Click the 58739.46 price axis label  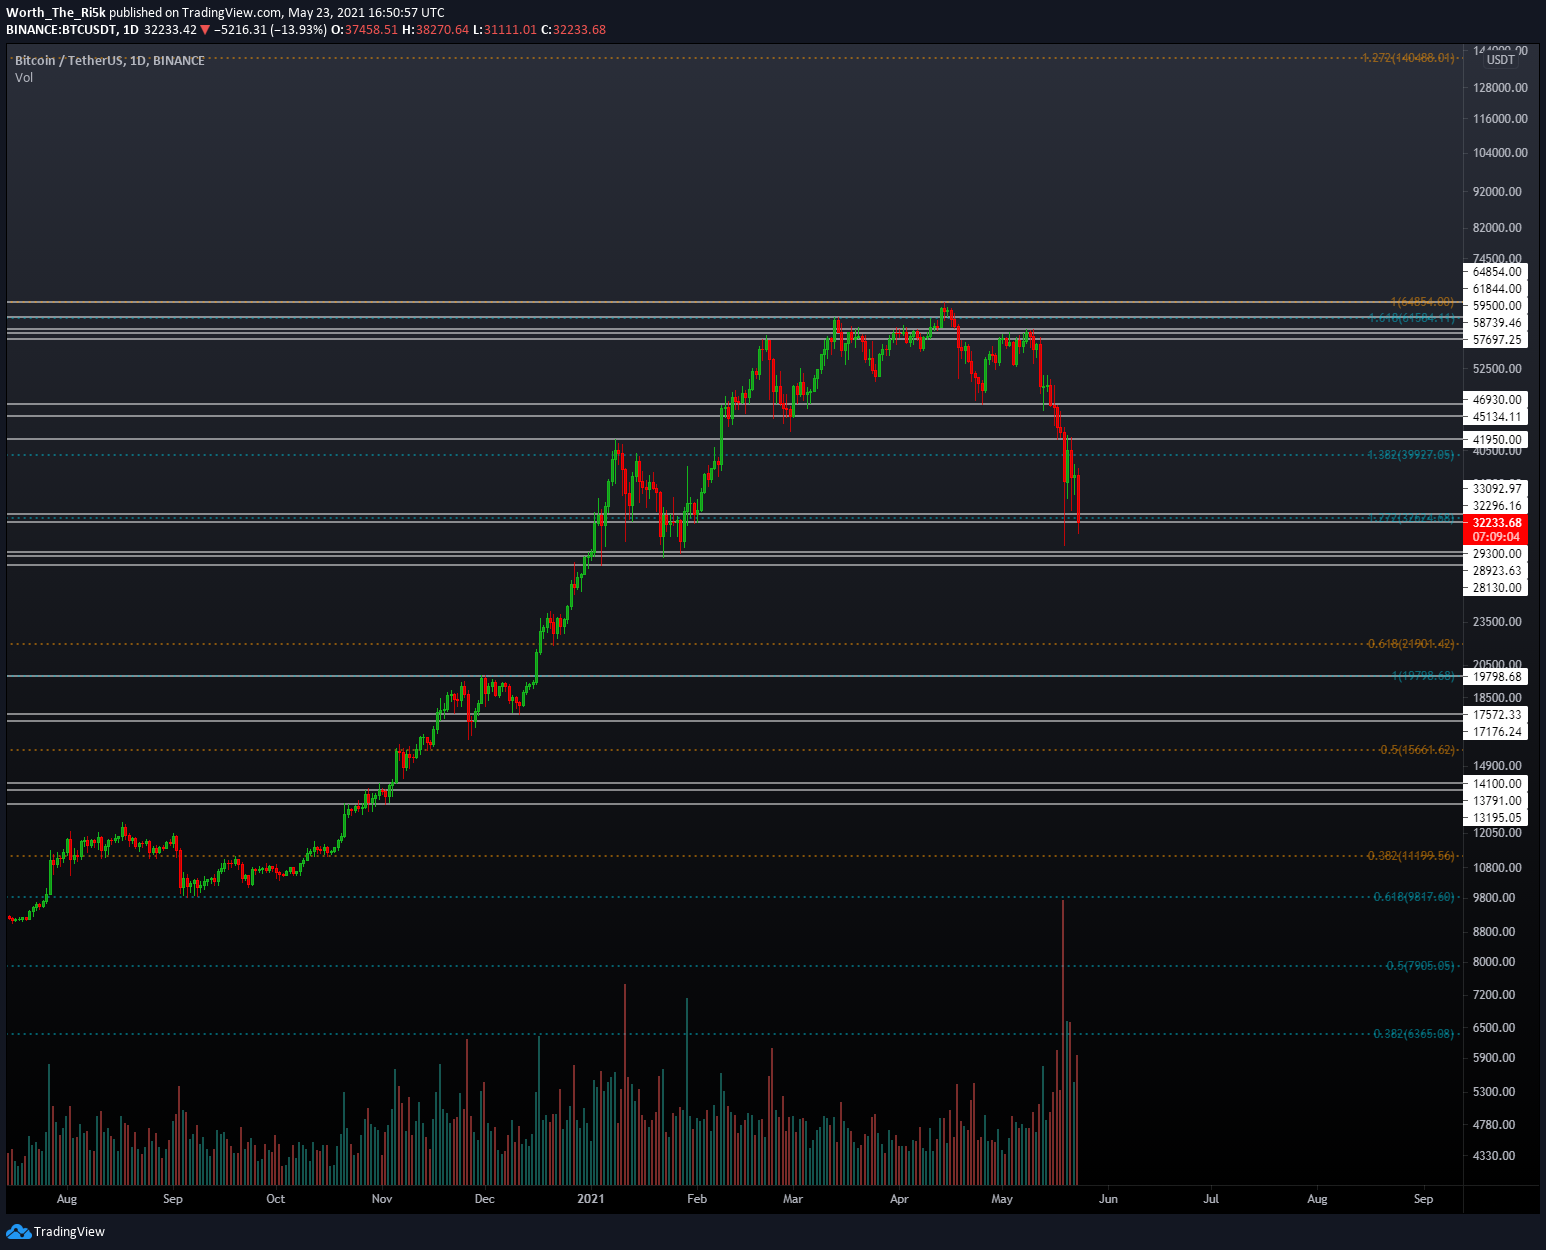[1497, 323]
